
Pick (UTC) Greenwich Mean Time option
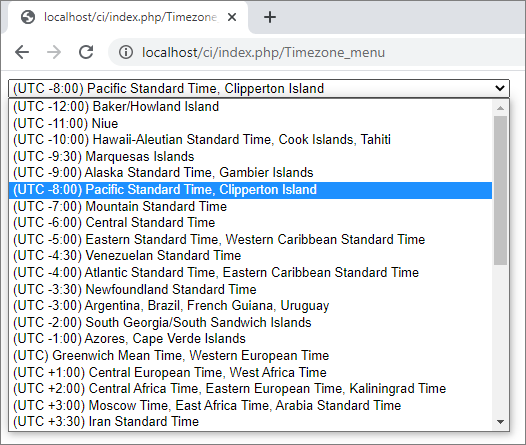pyautogui.click(x=250, y=355)
